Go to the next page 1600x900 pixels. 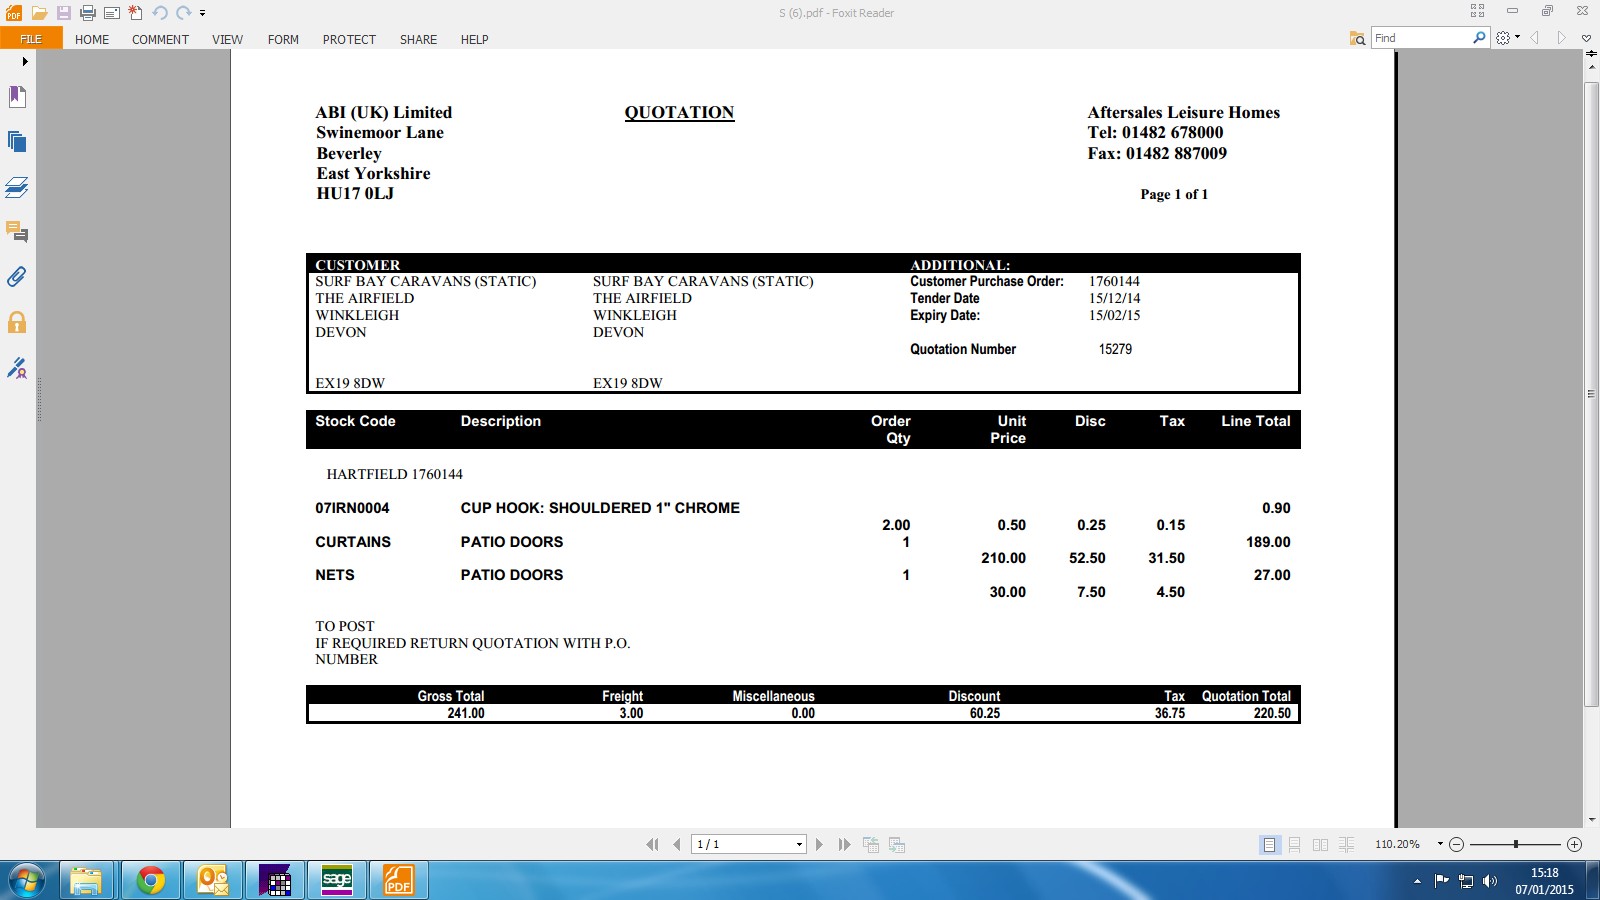tap(819, 845)
